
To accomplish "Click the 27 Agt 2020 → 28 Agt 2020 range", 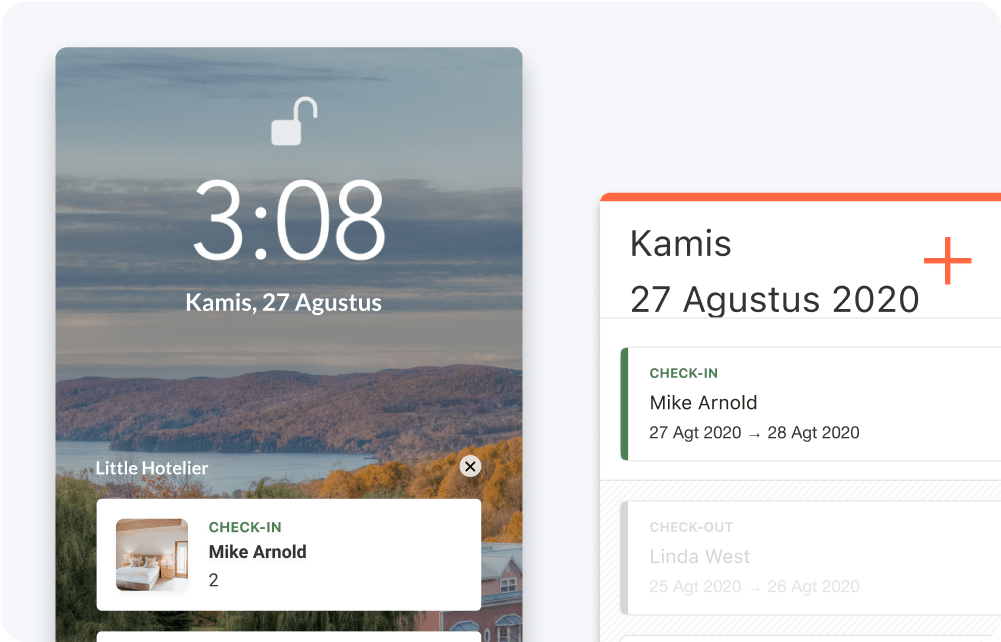I will coord(754,433).
